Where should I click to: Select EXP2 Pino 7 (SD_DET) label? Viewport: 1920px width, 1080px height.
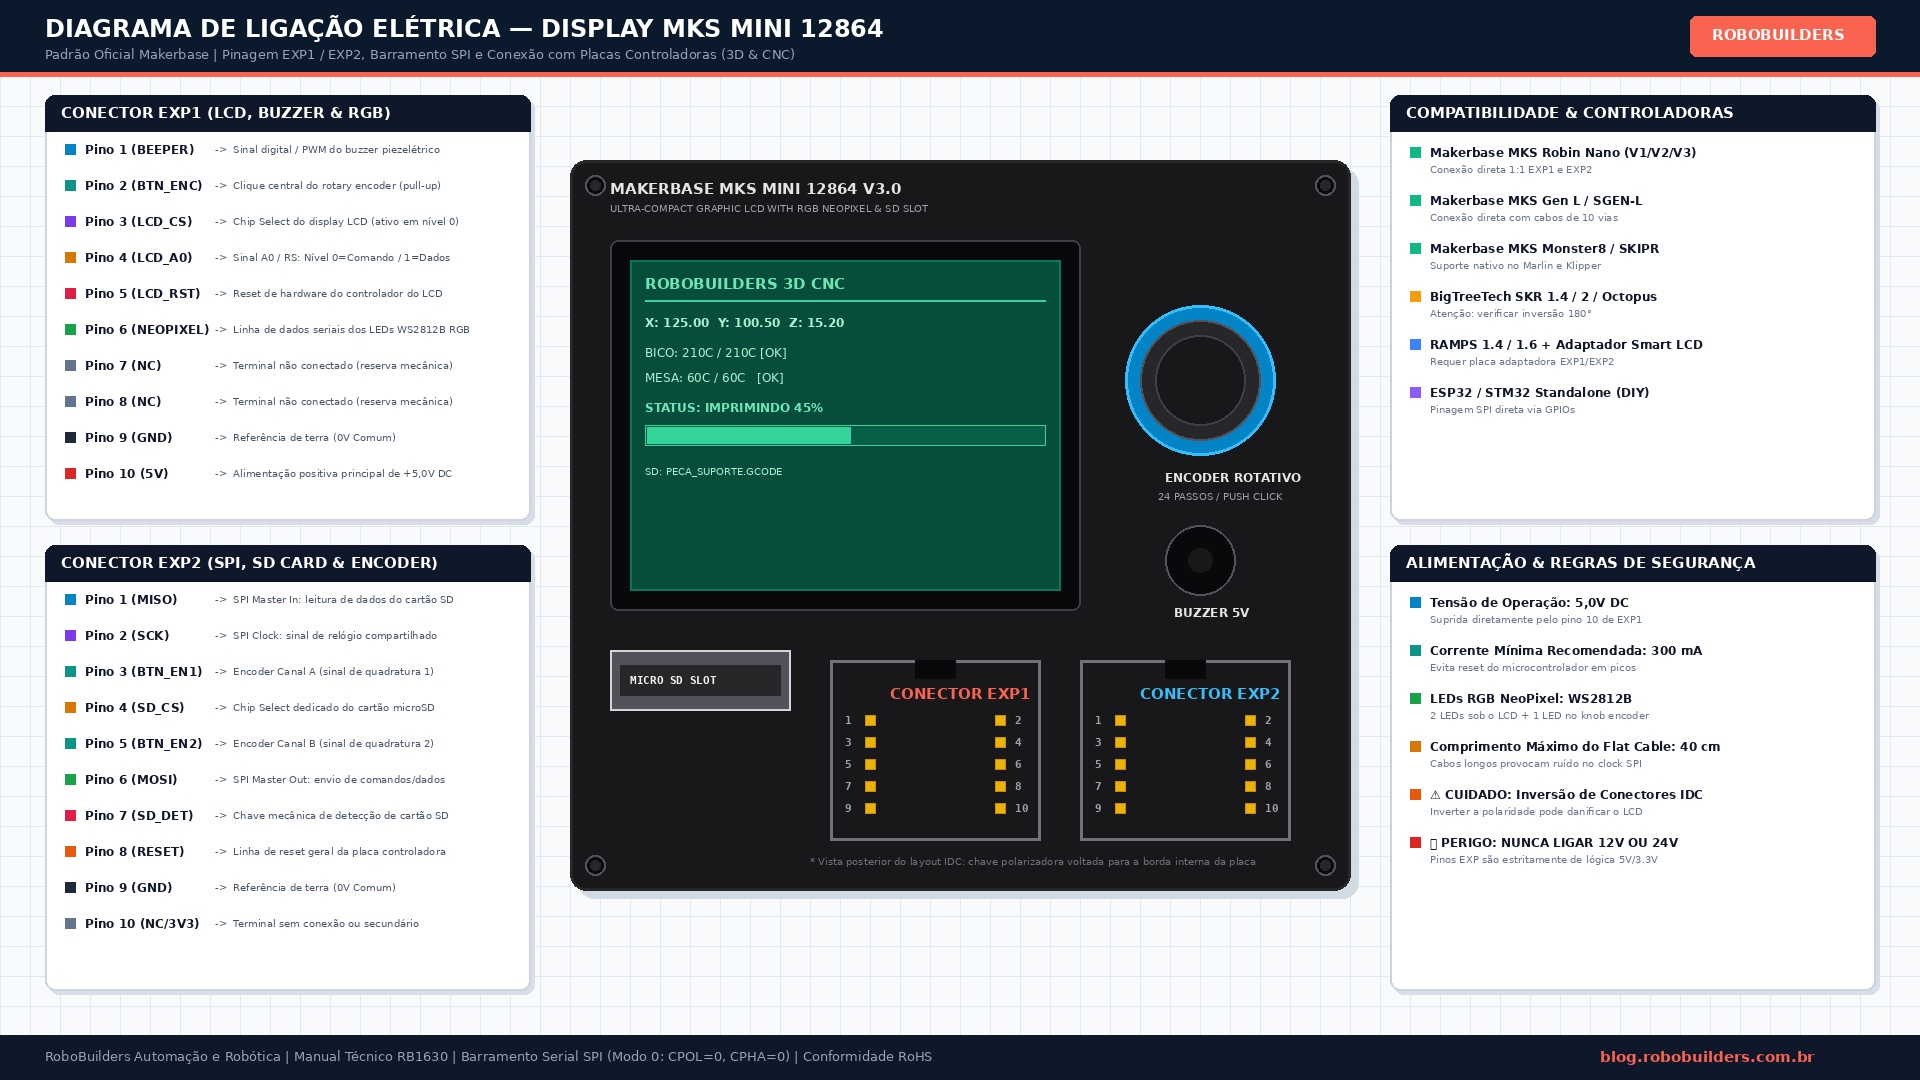pos(139,816)
